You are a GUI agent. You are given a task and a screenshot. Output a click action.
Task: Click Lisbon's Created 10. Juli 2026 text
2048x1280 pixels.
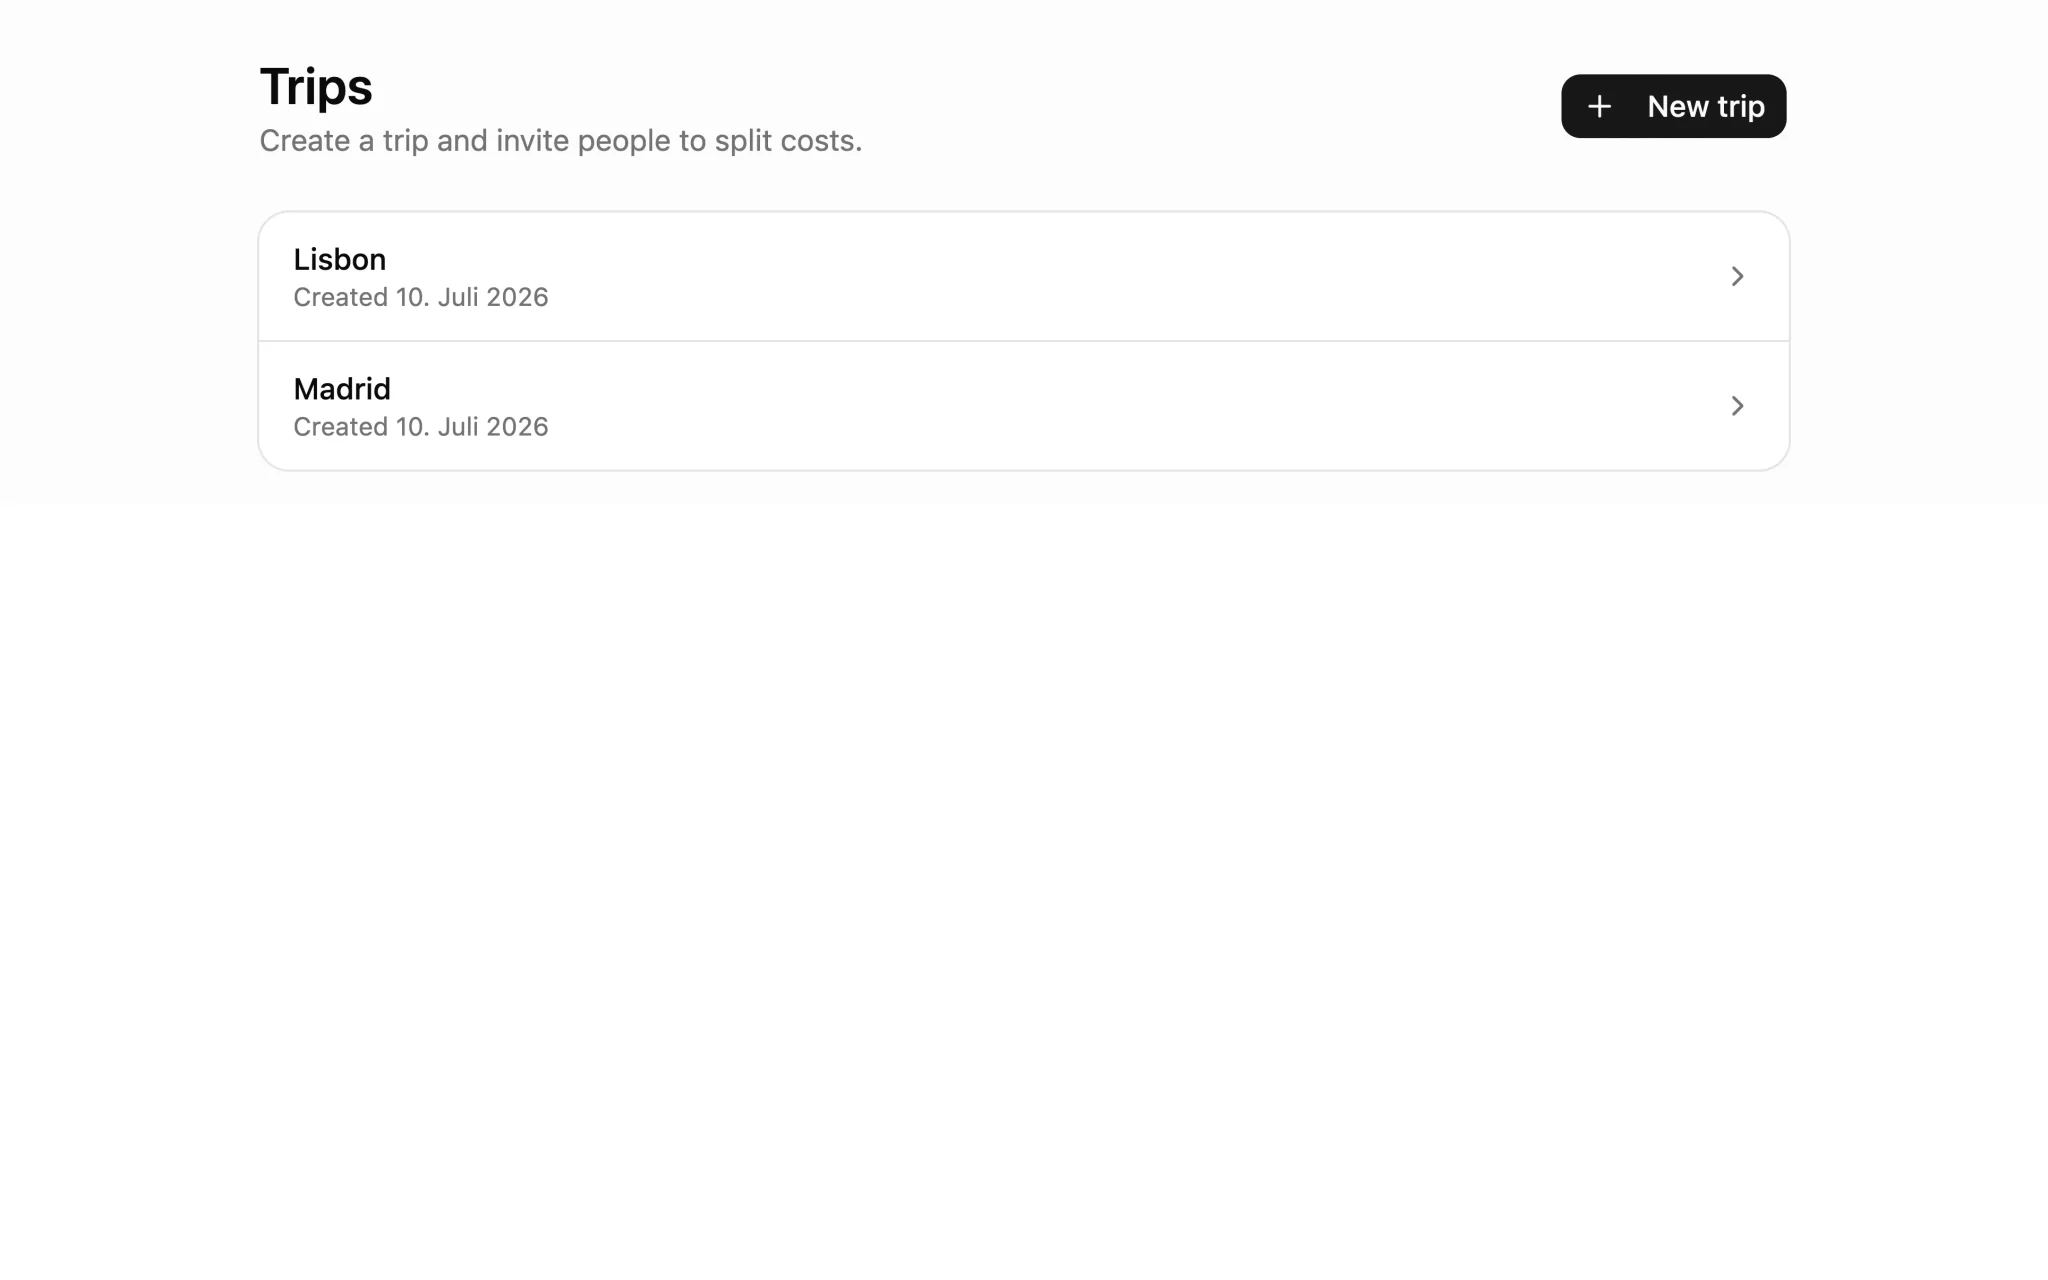point(421,297)
